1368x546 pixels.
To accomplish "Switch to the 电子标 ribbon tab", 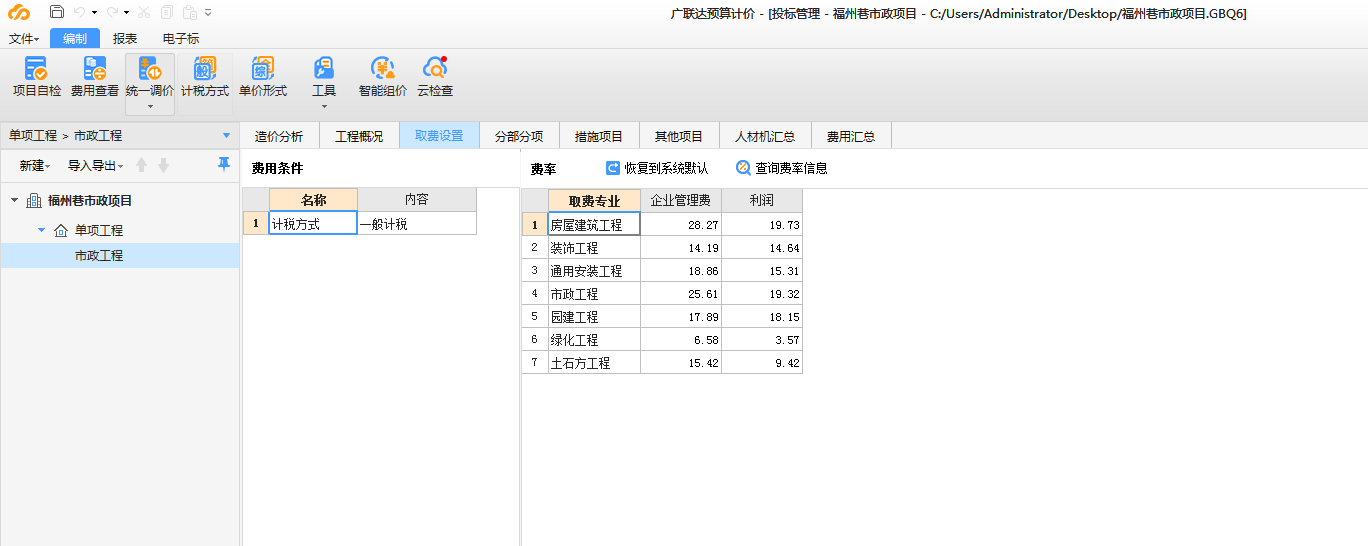I will [x=181, y=39].
